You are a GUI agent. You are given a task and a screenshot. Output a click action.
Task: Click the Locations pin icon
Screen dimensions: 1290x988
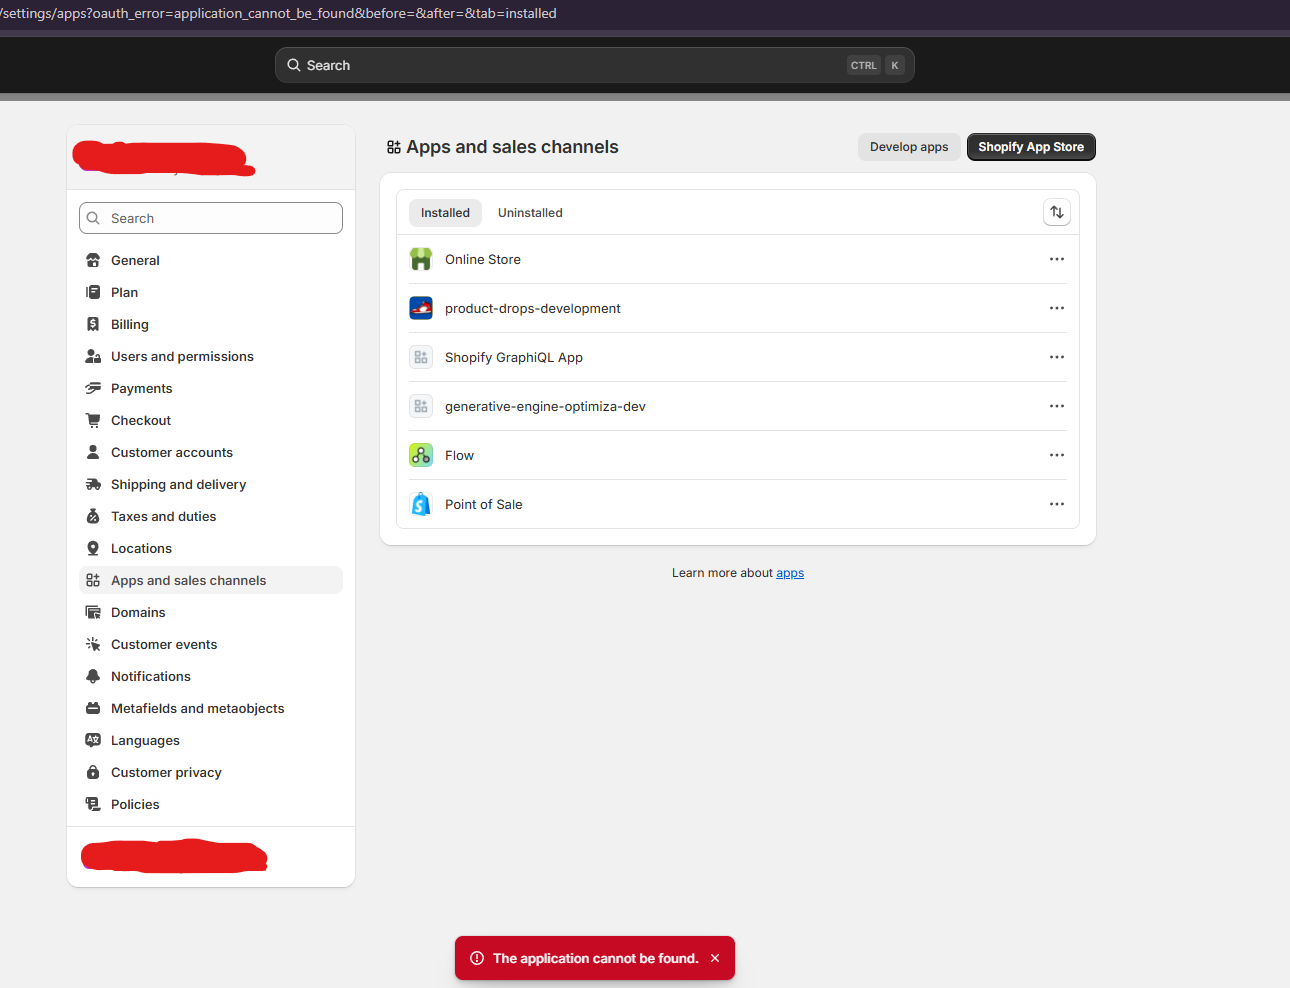pos(93,548)
